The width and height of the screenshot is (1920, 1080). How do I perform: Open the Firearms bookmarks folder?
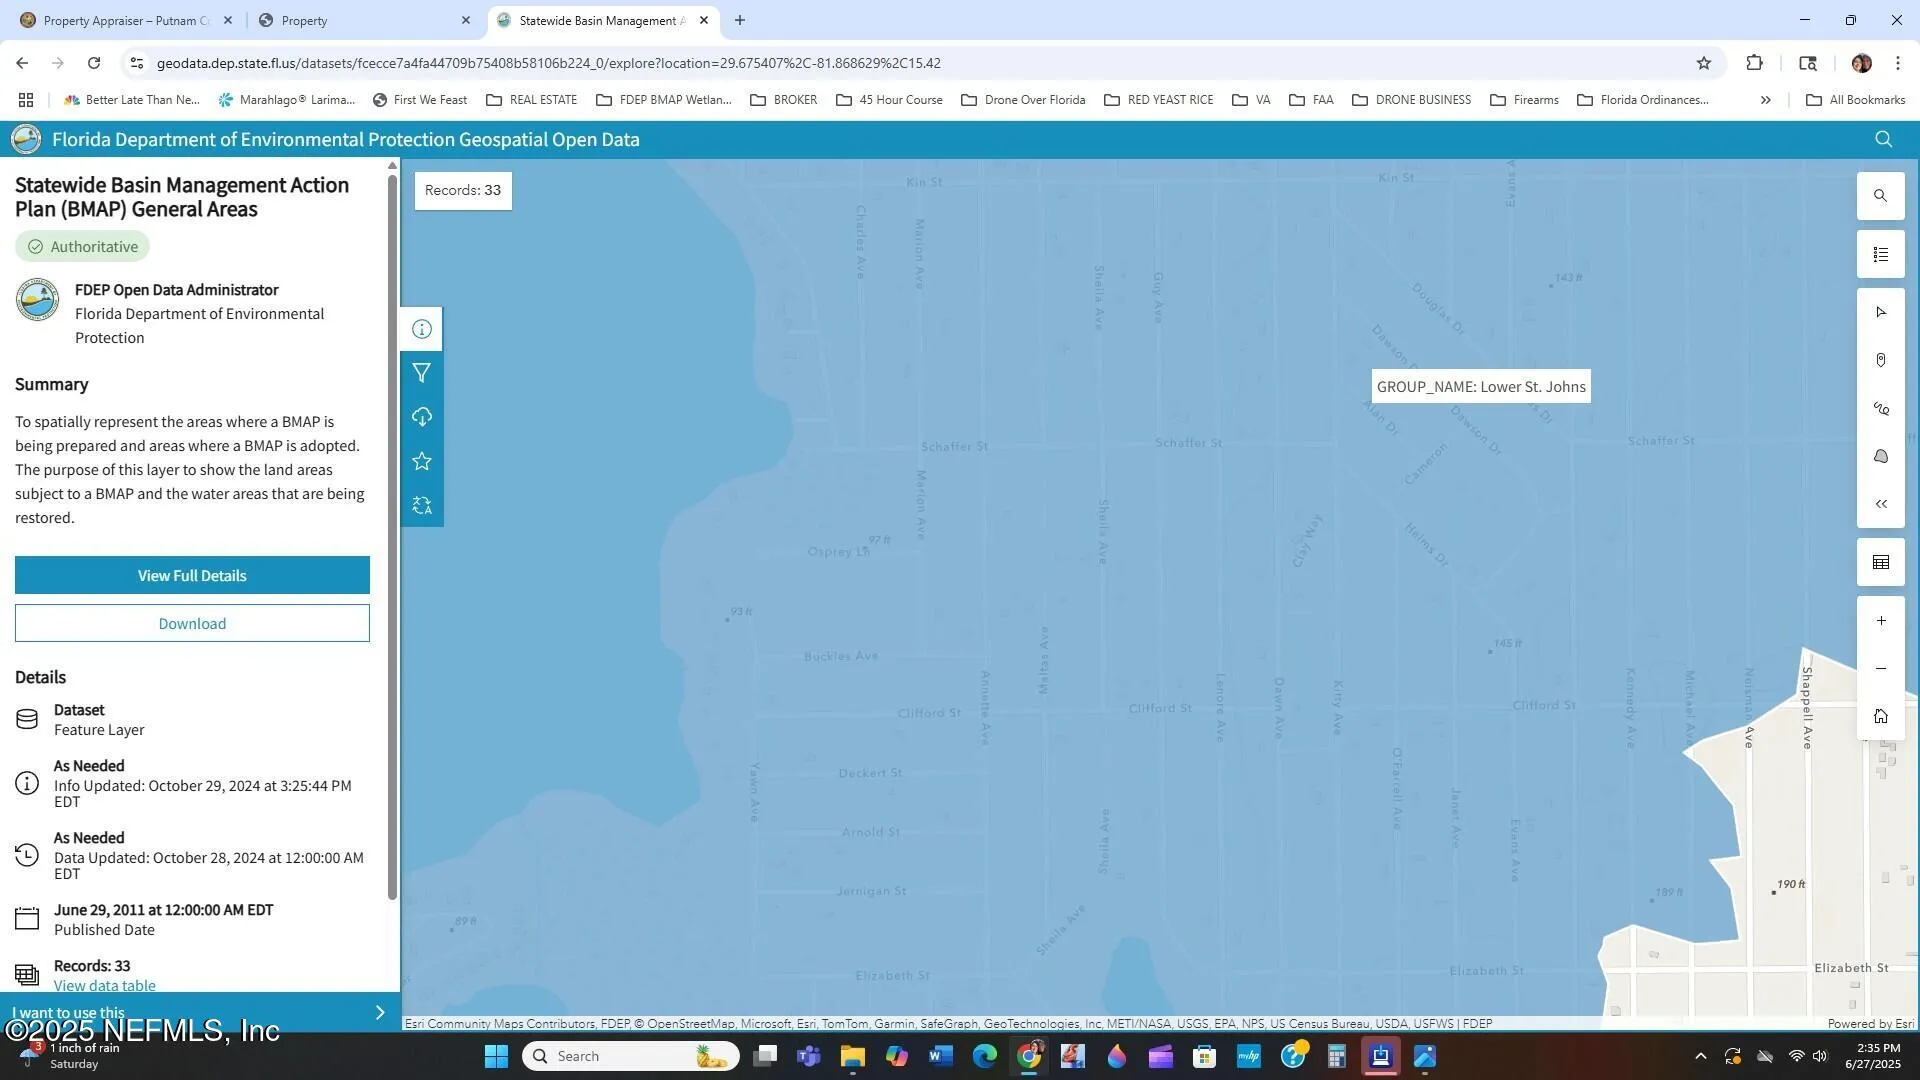1525,100
